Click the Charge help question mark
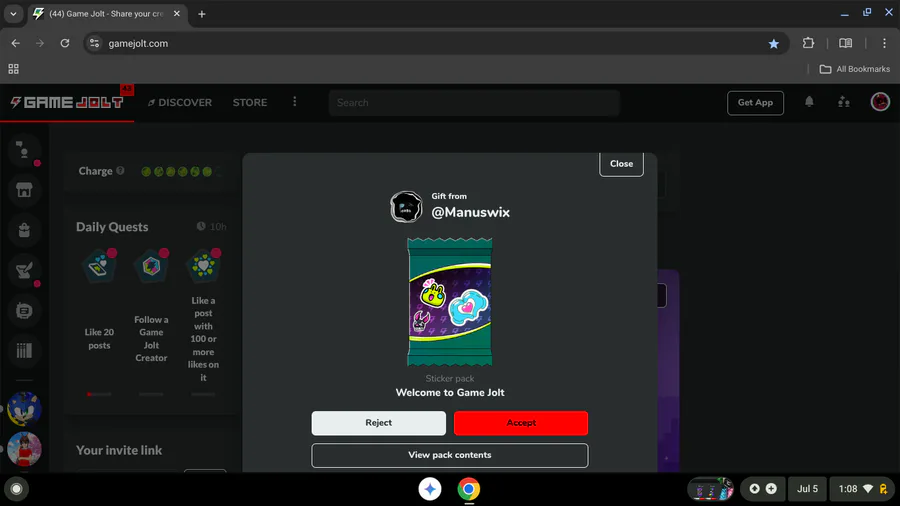Viewport: 900px width, 506px height. [x=120, y=170]
